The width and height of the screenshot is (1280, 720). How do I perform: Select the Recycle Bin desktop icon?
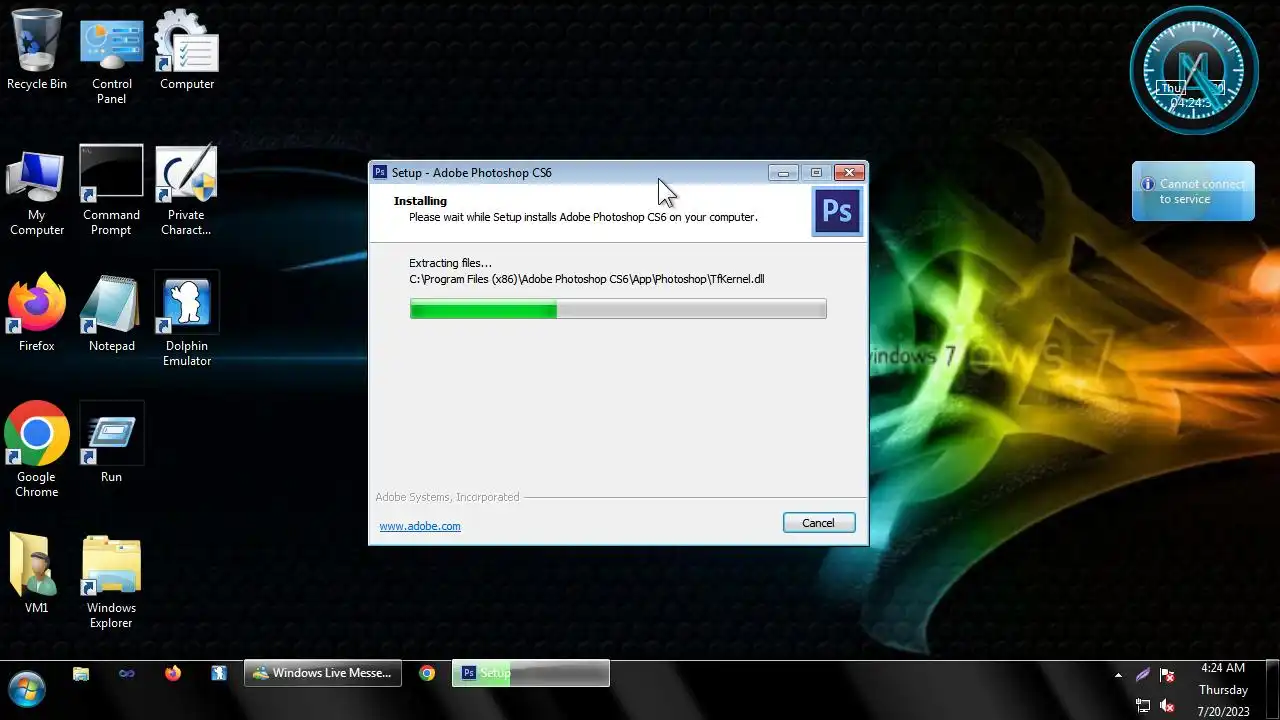37,50
